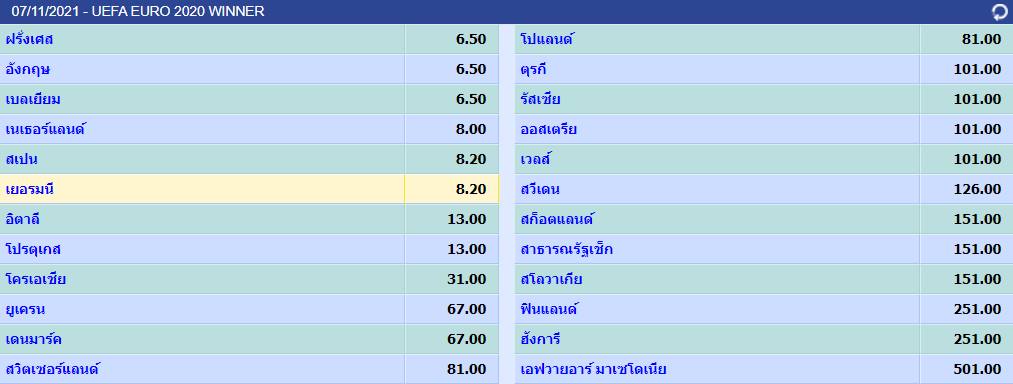Click the team name อิตาลี
1013x384 pixels.
(x=23, y=219)
